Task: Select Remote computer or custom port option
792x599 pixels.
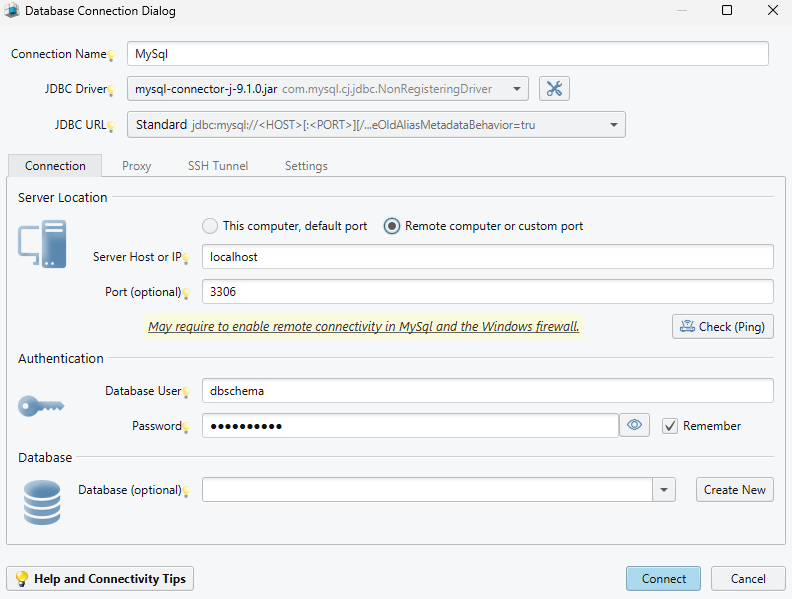Action: (391, 226)
